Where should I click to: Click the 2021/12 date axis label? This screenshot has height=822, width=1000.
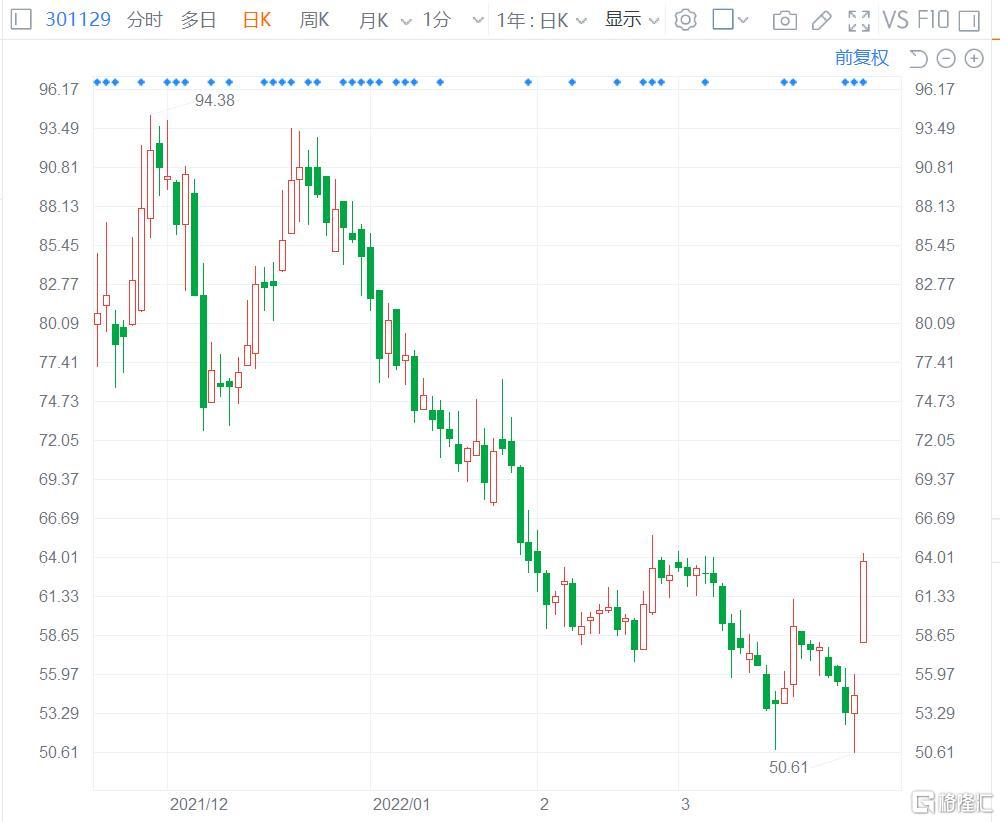(x=198, y=804)
